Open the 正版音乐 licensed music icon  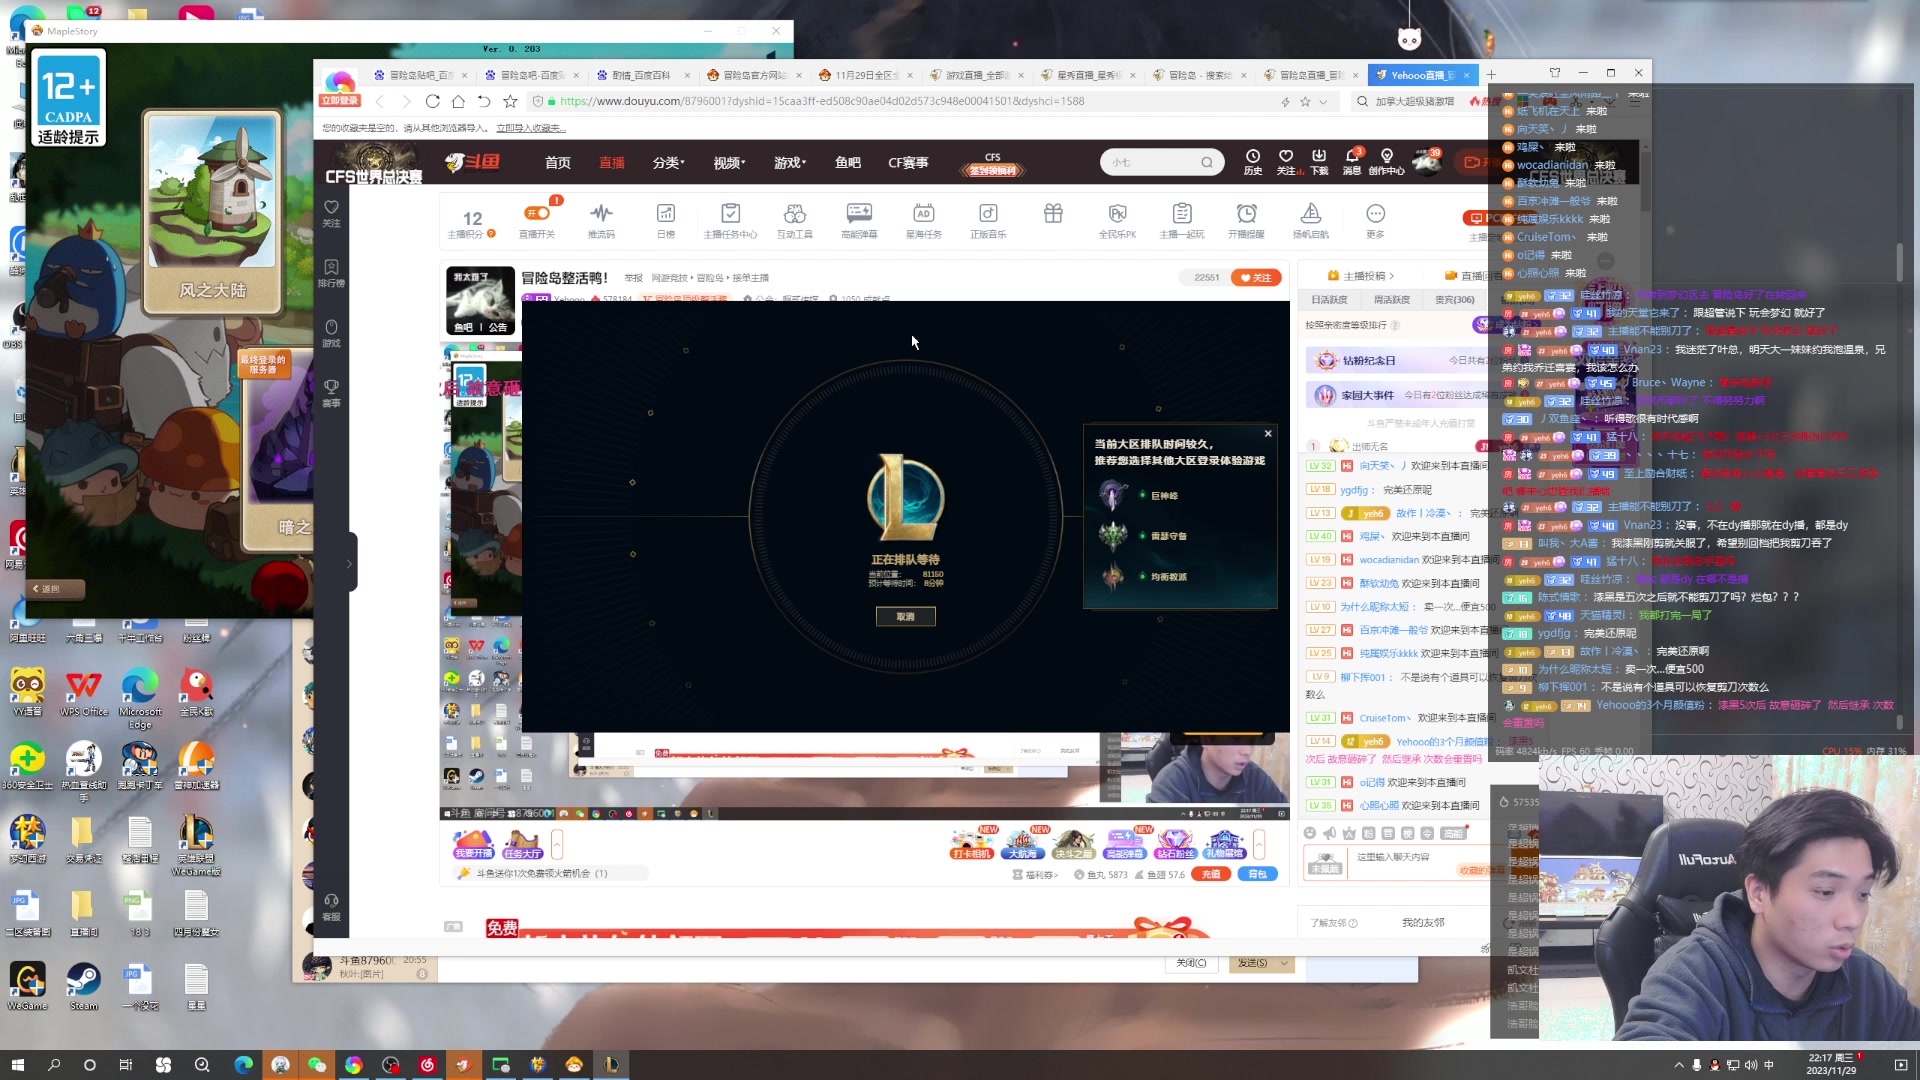click(x=988, y=220)
